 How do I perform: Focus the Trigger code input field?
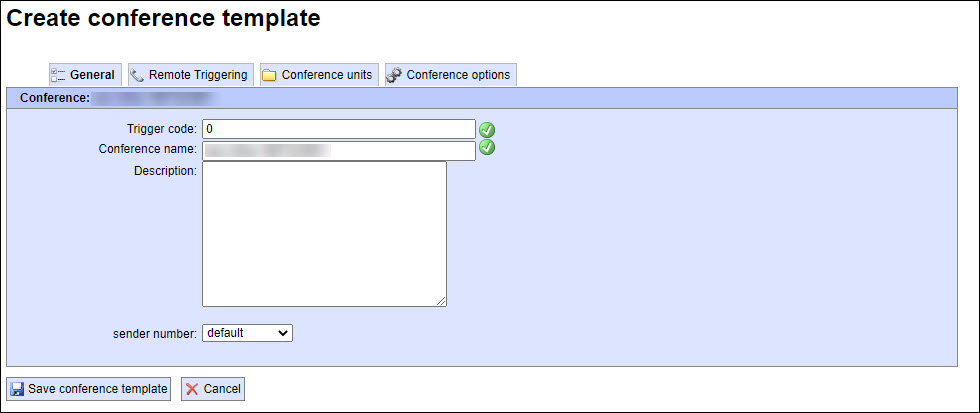pyautogui.click(x=339, y=129)
